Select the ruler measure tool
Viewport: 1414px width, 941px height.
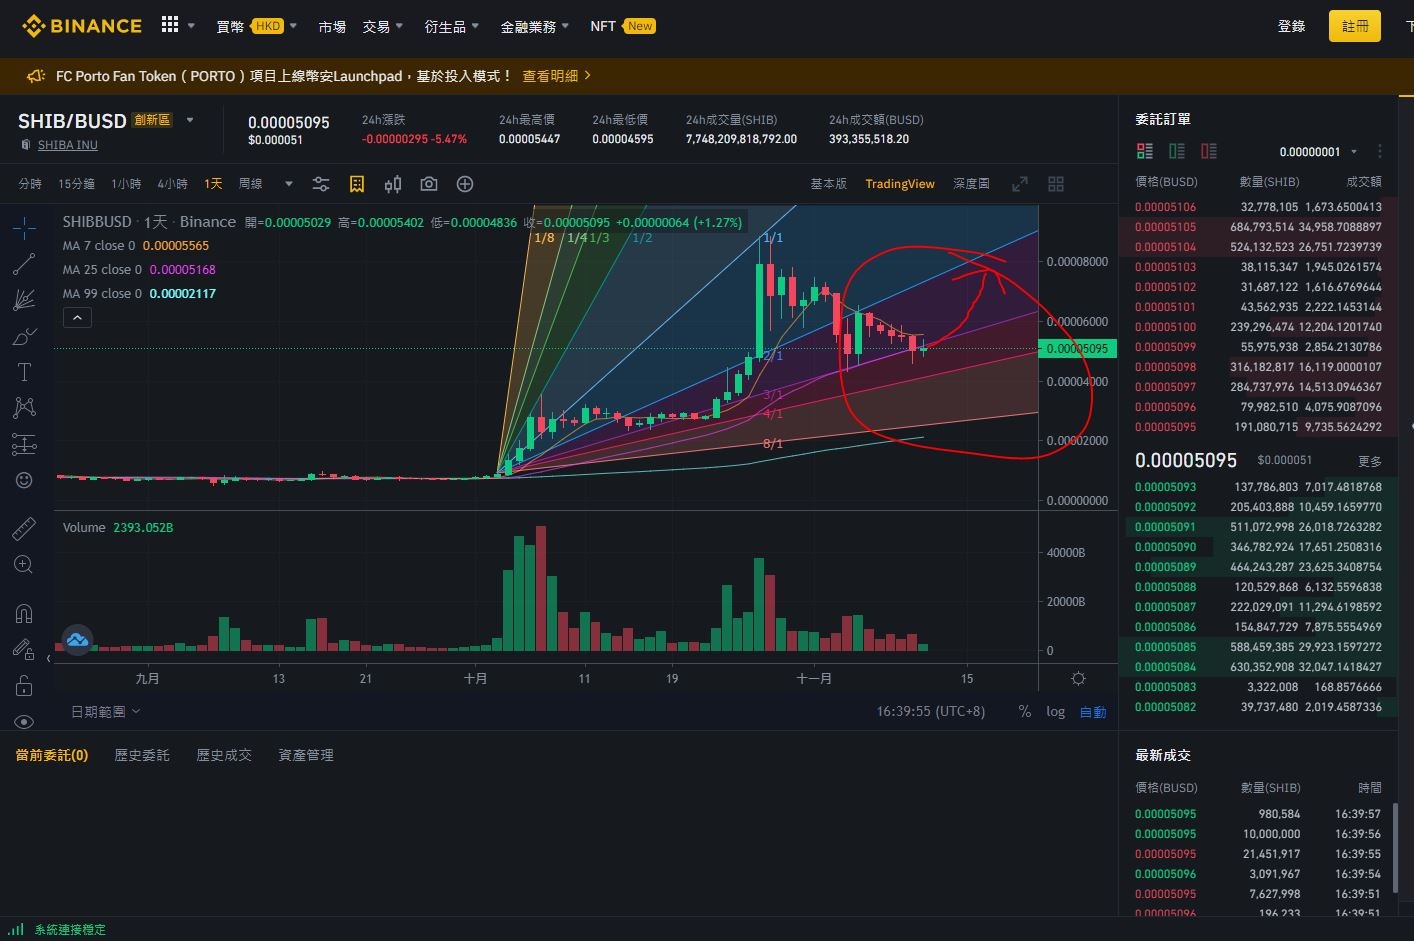click(24, 528)
